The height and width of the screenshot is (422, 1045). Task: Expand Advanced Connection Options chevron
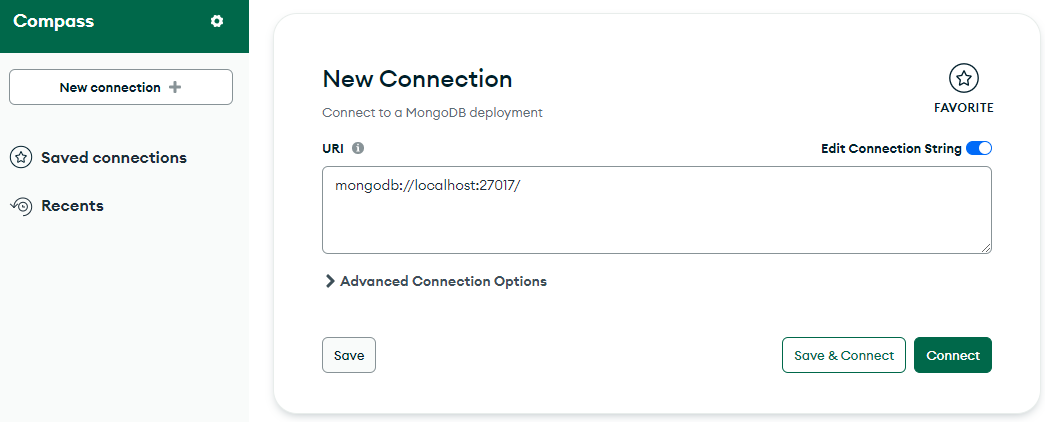click(329, 281)
